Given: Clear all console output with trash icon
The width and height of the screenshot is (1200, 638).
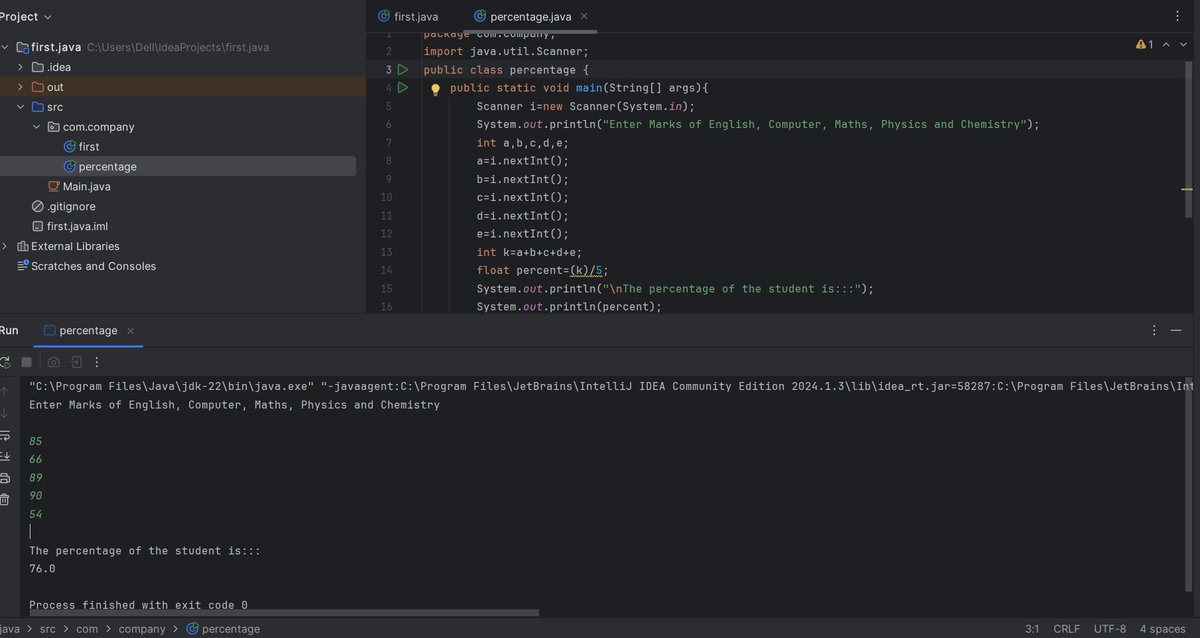Looking at the screenshot, I should pos(5,500).
